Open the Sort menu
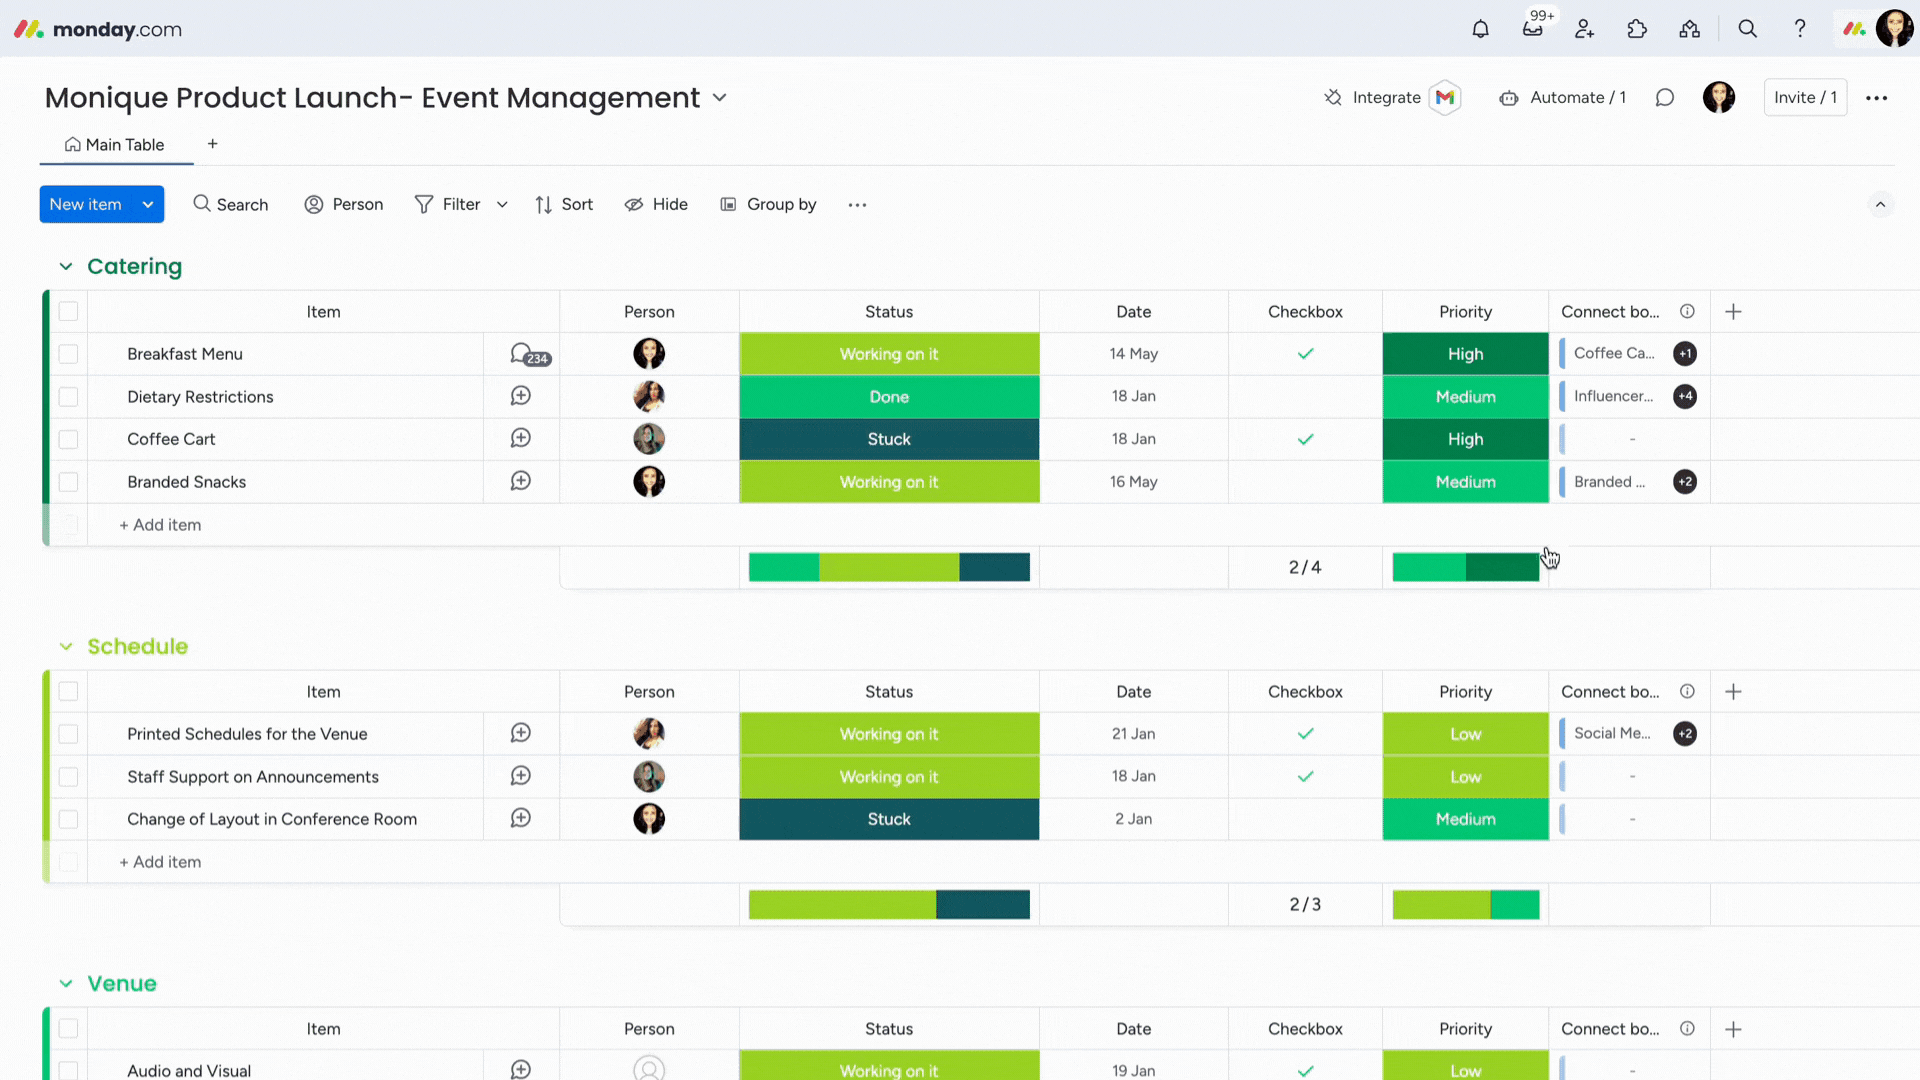This screenshot has width=1920, height=1080. coord(564,204)
